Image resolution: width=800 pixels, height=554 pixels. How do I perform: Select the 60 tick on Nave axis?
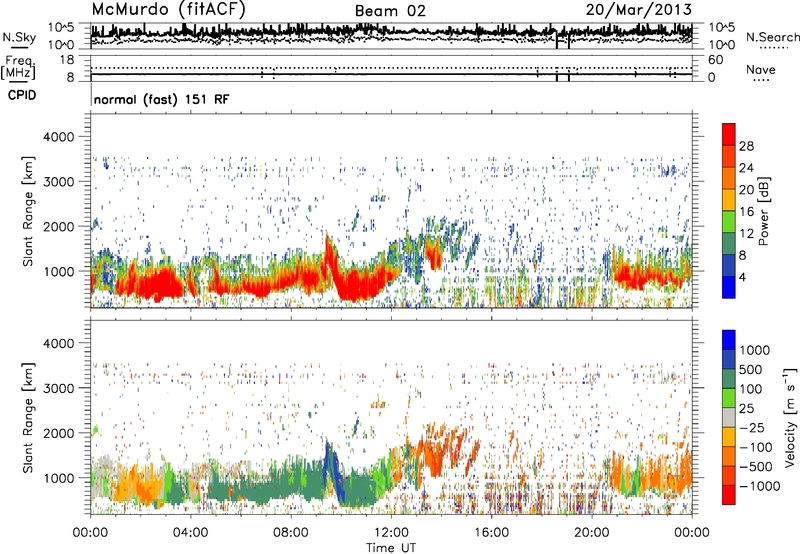715,60
